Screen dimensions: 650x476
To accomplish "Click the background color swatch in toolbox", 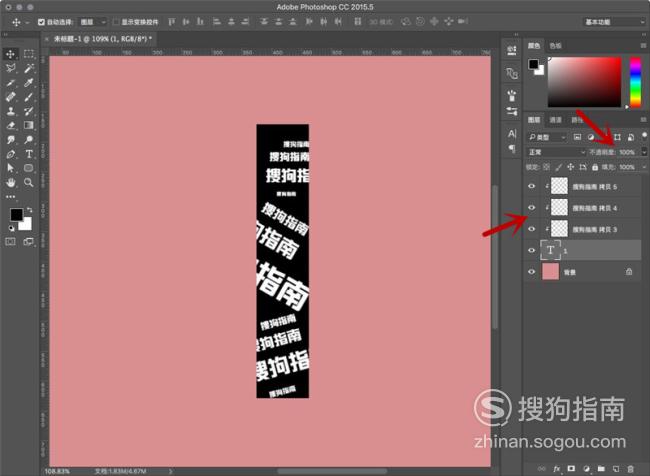I will 27,226.
